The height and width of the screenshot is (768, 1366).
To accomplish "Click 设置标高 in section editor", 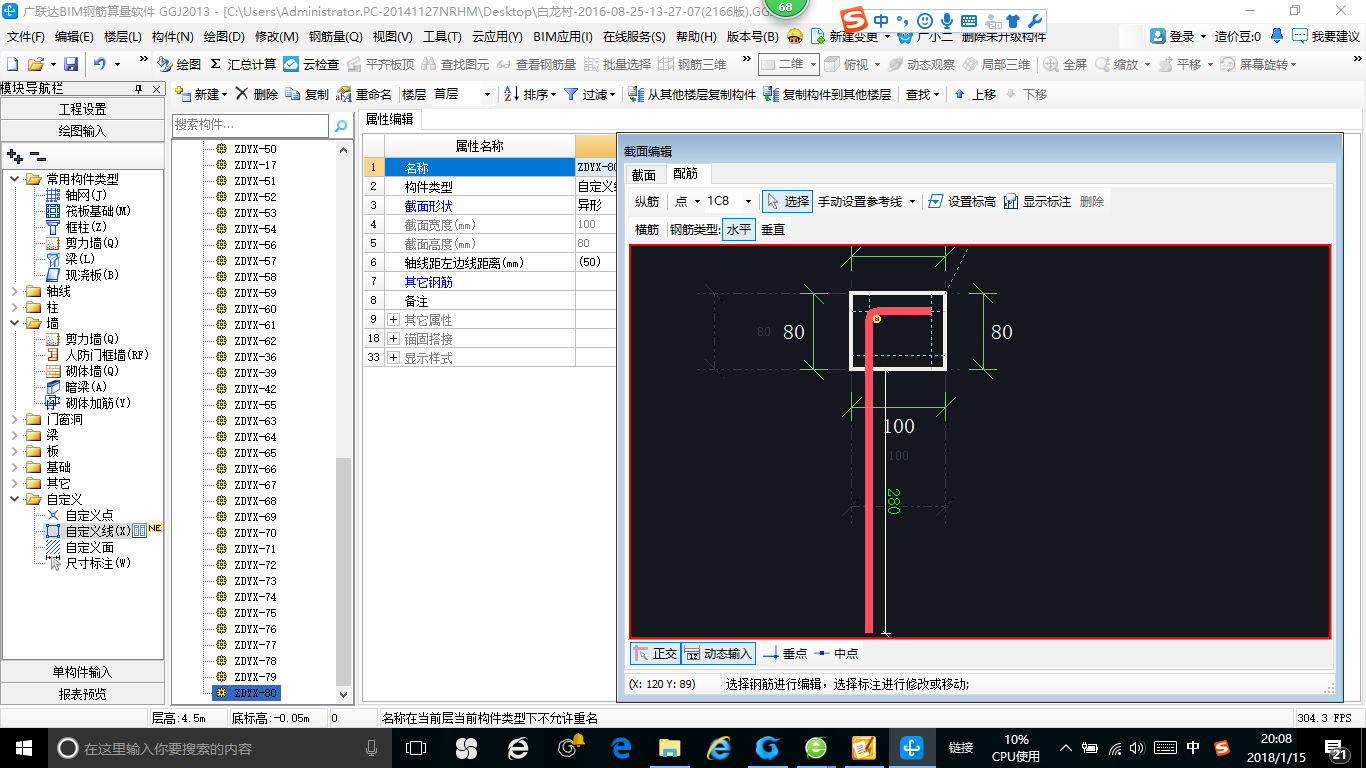I will [961, 201].
